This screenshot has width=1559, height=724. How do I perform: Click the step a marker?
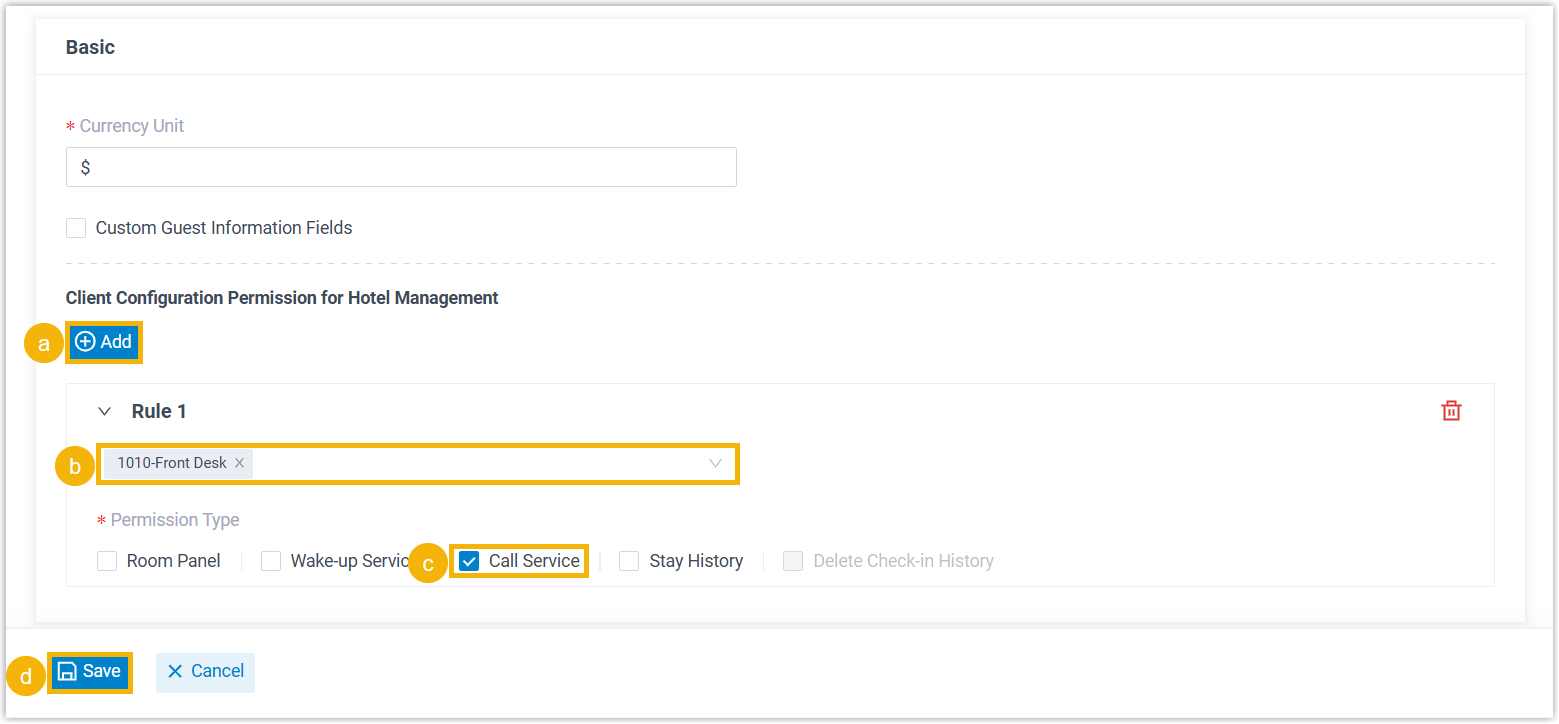(x=43, y=344)
